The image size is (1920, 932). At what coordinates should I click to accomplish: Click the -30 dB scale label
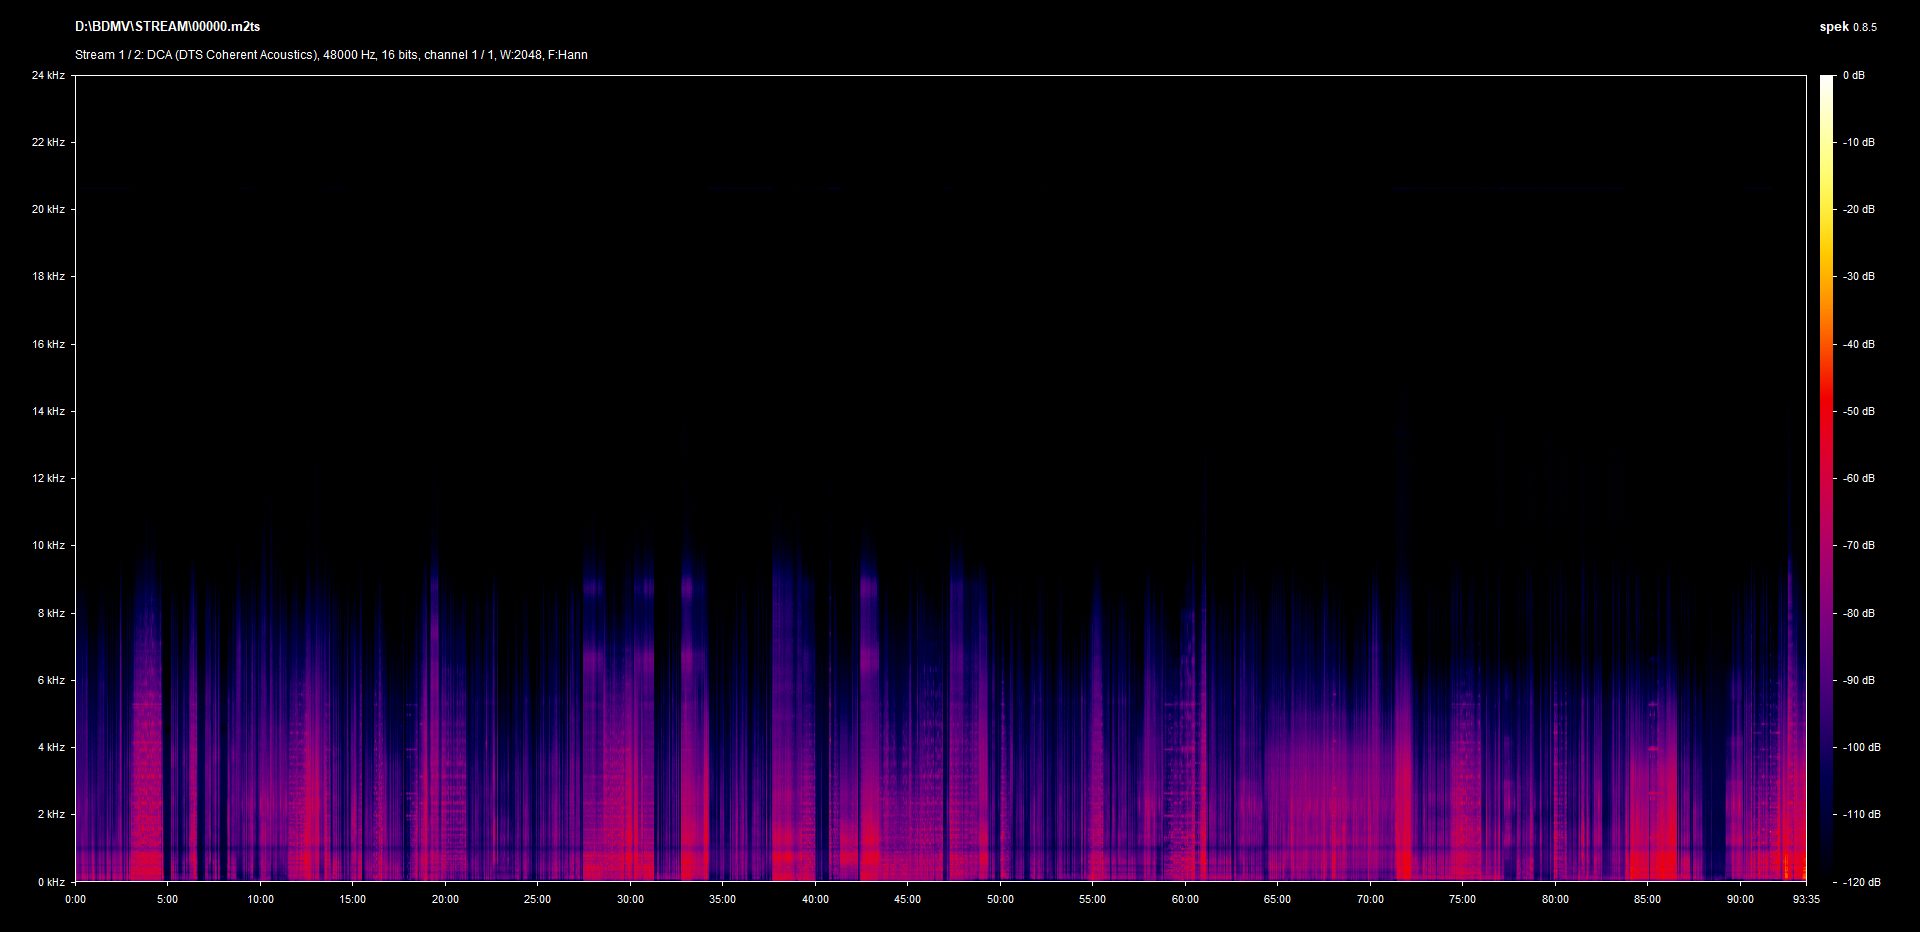(1859, 276)
